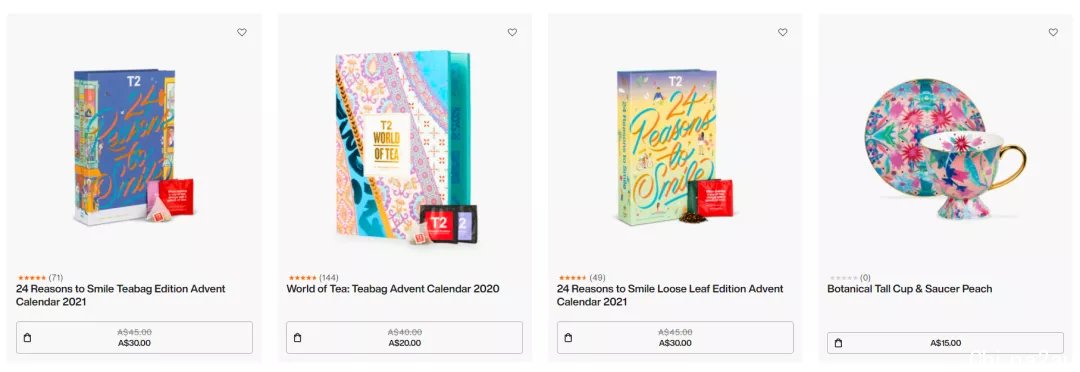View the floral peach cup and saucer image
Image resolution: width=1080 pixels, height=372 pixels.
(x=945, y=148)
